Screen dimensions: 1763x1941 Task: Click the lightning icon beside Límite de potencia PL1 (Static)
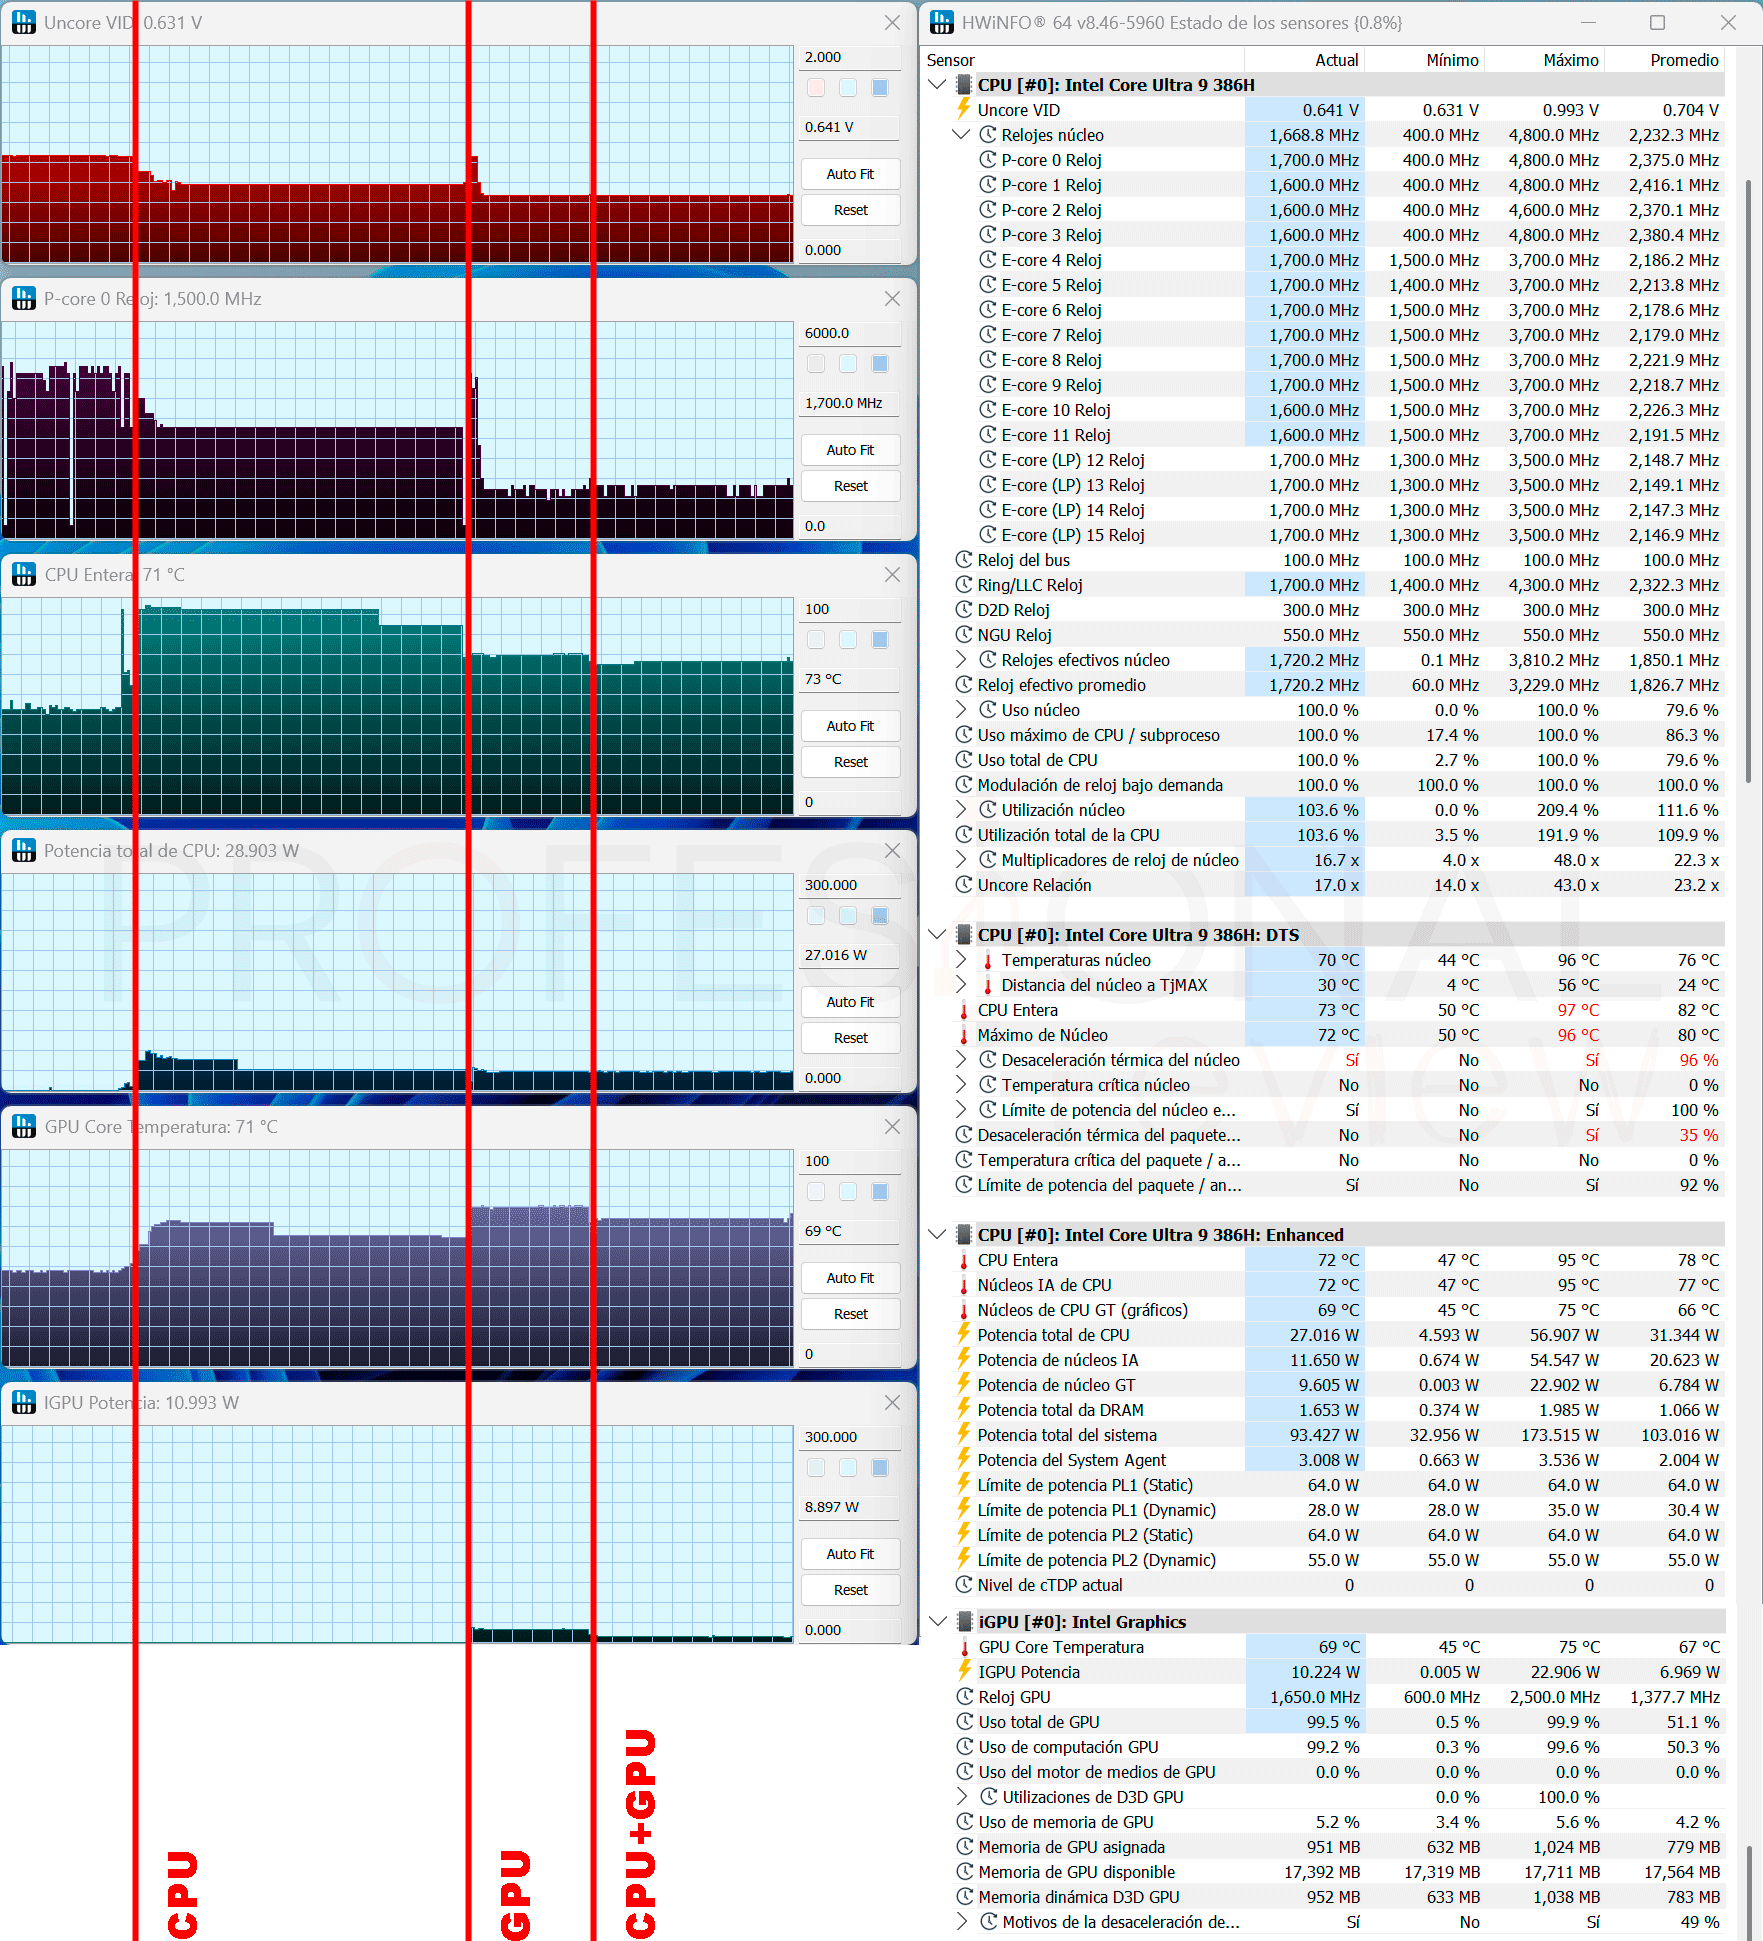tap(964, 1484)
